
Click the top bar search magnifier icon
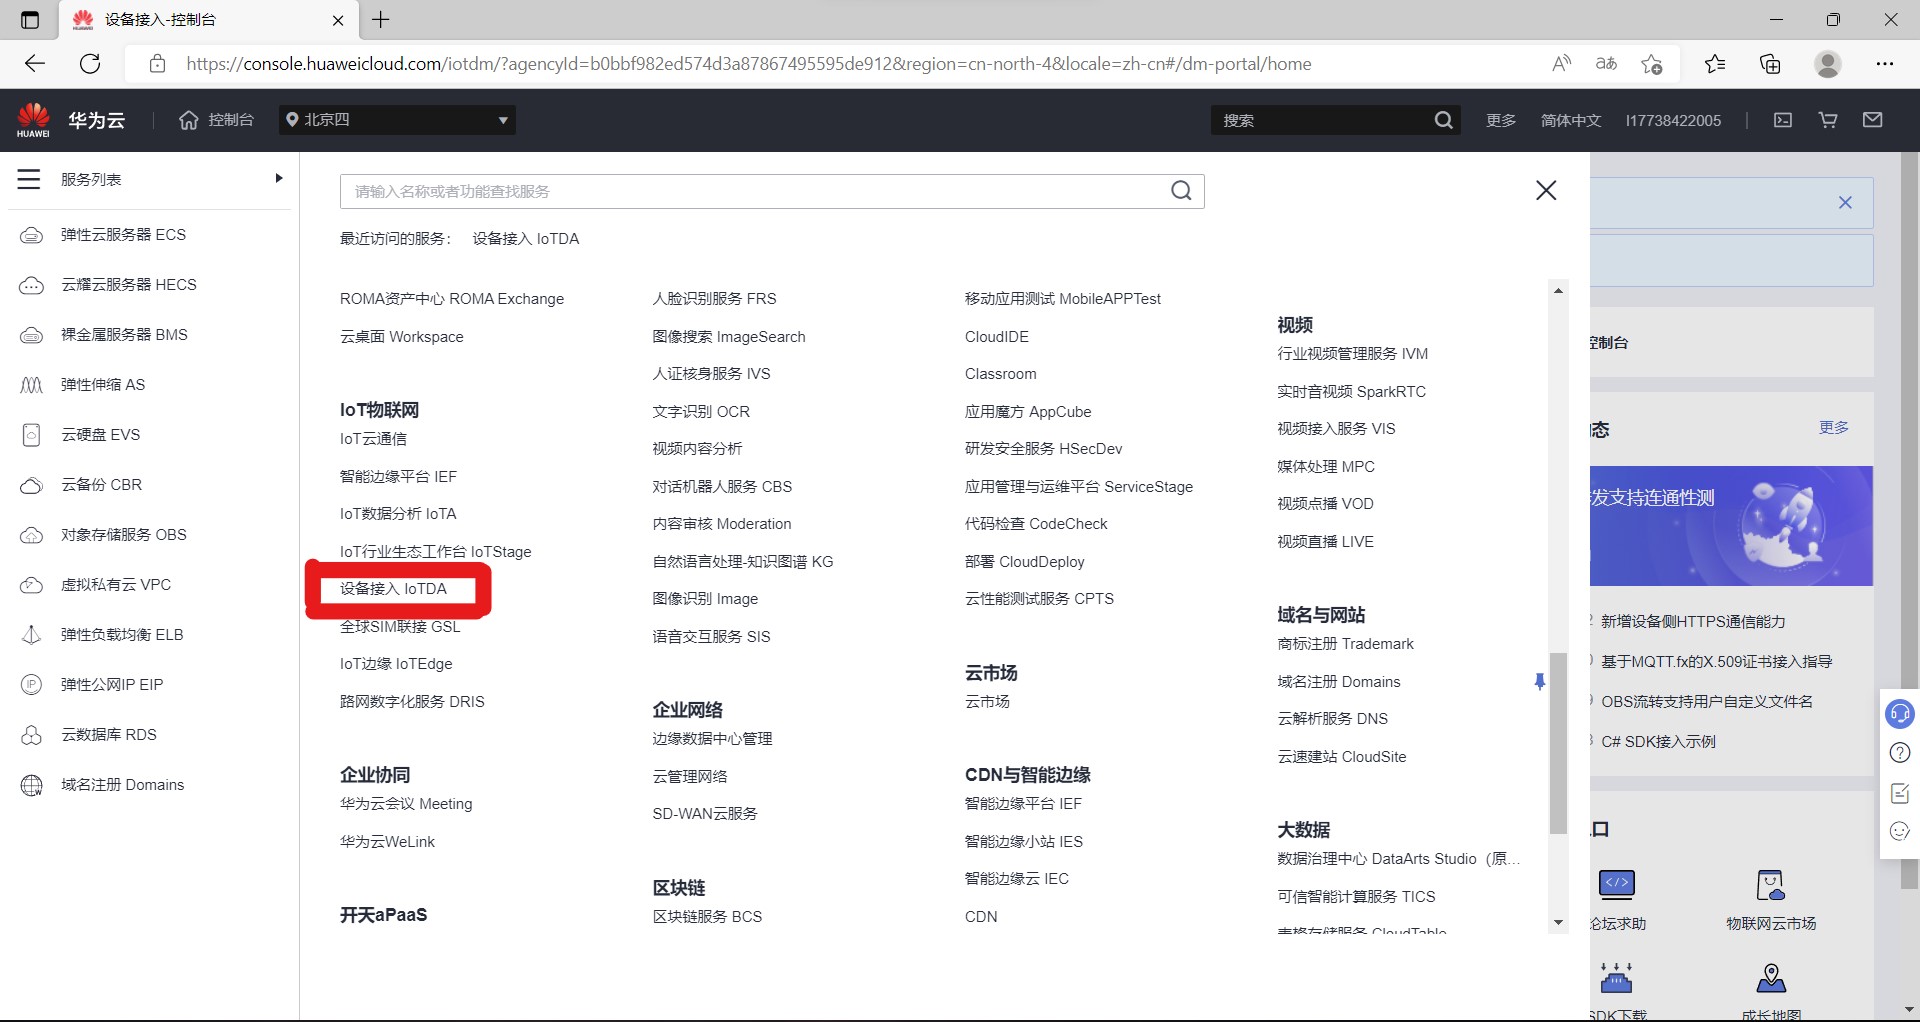(1443, 120)
